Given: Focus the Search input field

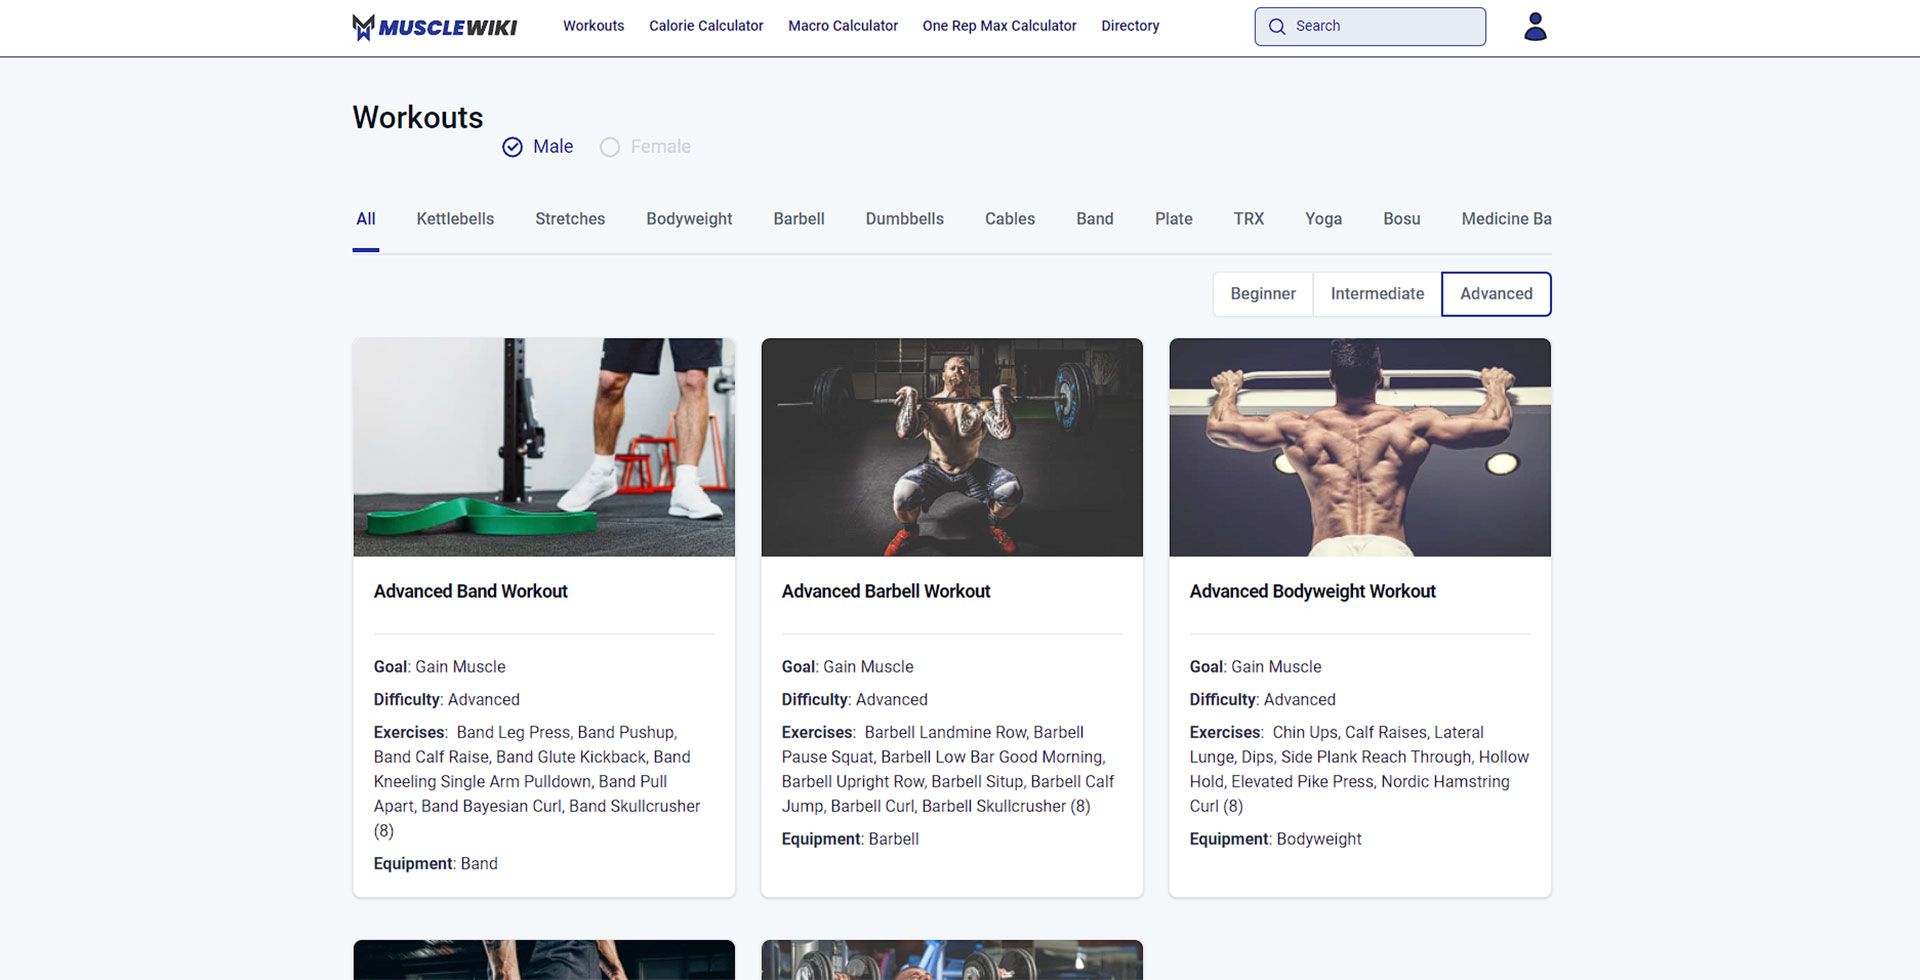Looking at the screenshot, I should 1370,27.
